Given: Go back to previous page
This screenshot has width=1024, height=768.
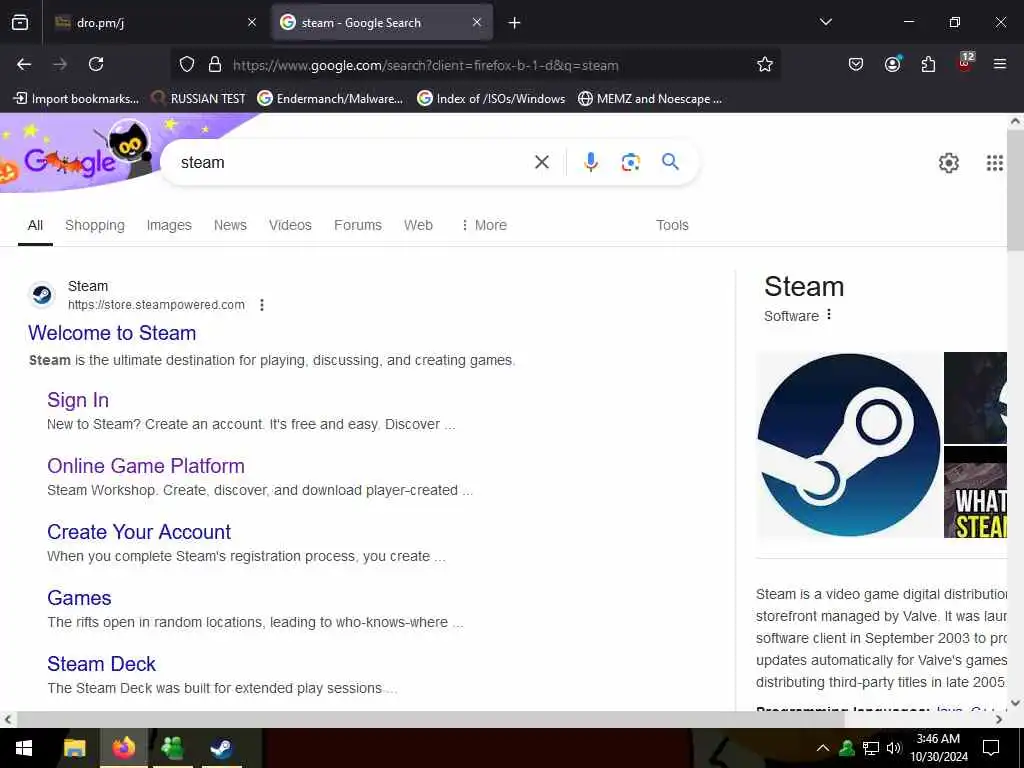Looking at the screenshot, I should point(24,64).
